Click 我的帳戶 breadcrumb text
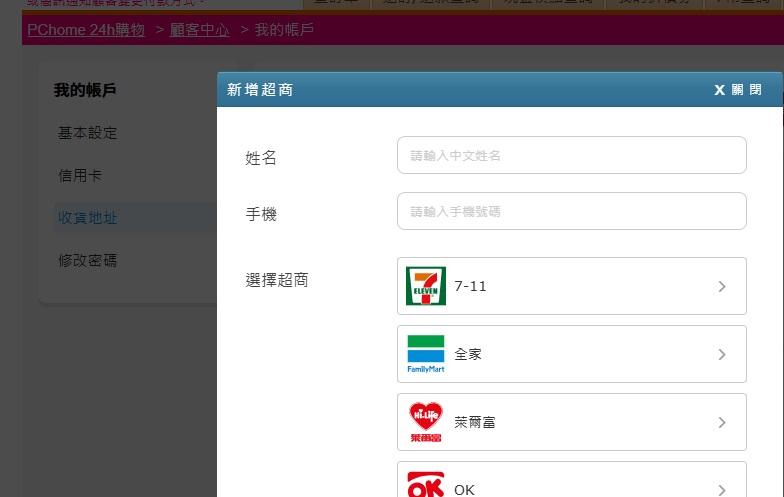Image resolution: width=784 pixels, height=497 pixels. pyautogui.click(x=284, y=30)
